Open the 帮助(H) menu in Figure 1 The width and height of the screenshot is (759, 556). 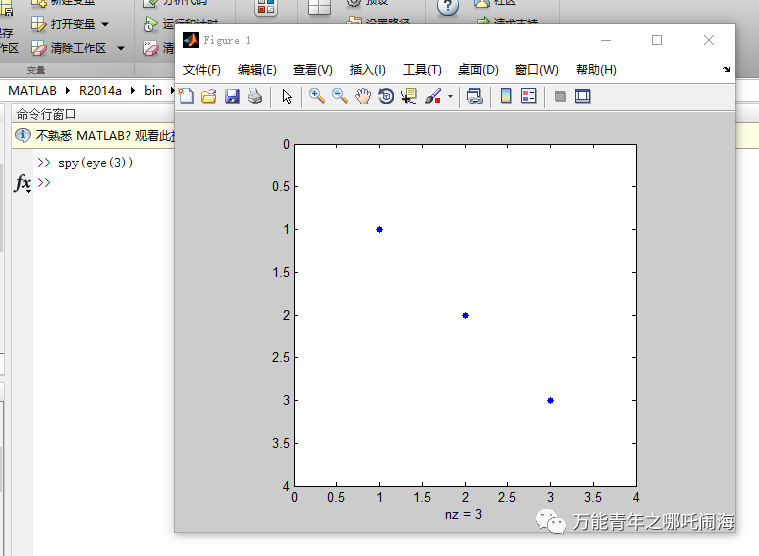tap(596, 70)
